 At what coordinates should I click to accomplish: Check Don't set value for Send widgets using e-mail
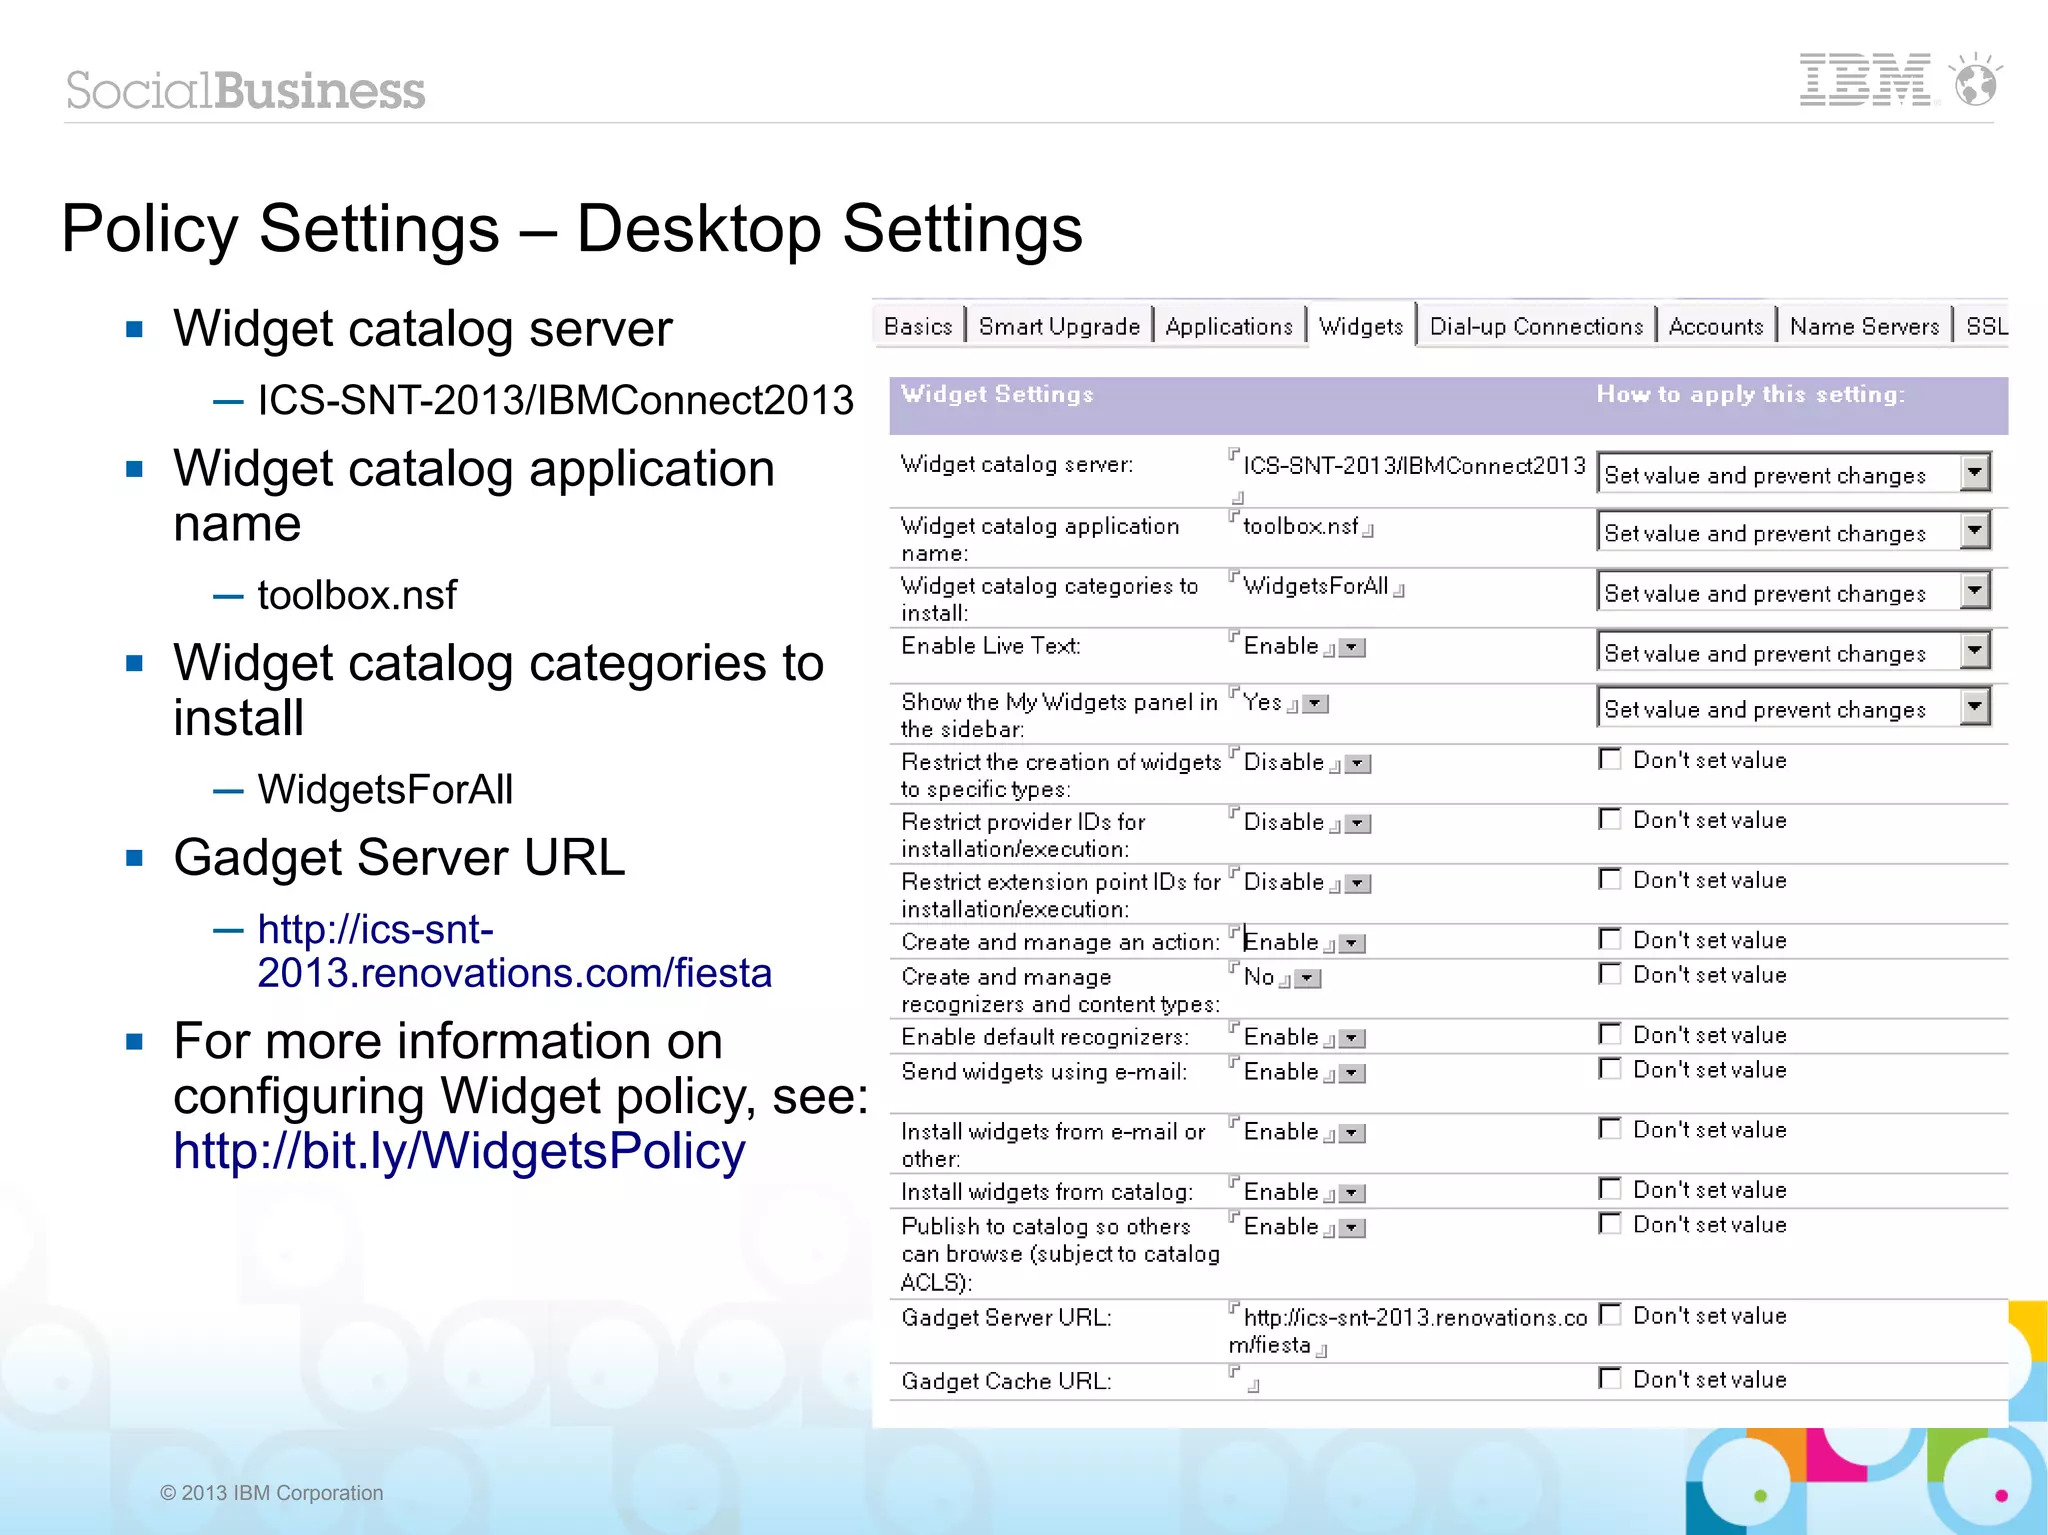[x=1609, y=1069]
